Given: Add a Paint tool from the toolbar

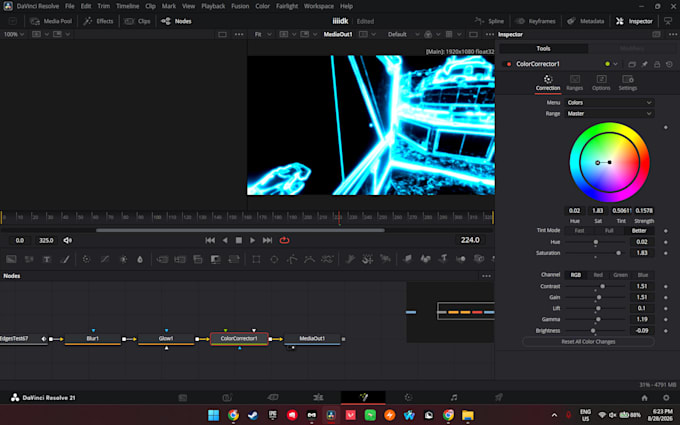Looking at the screenshot, I should pos(65,259).
